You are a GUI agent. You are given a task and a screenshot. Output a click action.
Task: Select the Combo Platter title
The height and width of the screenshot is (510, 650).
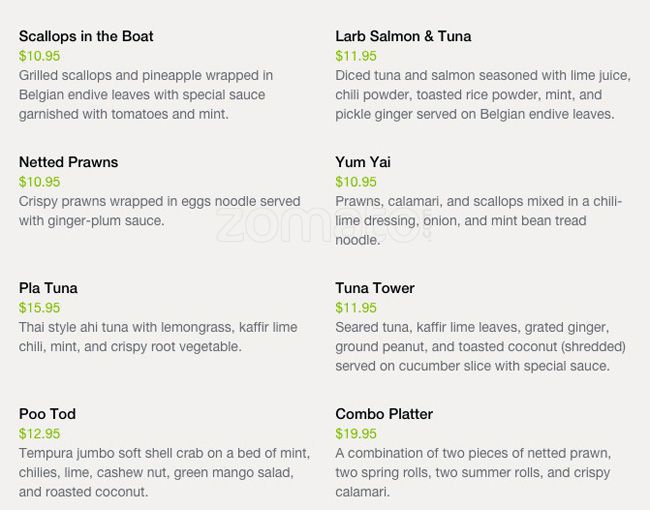point(384,414)
